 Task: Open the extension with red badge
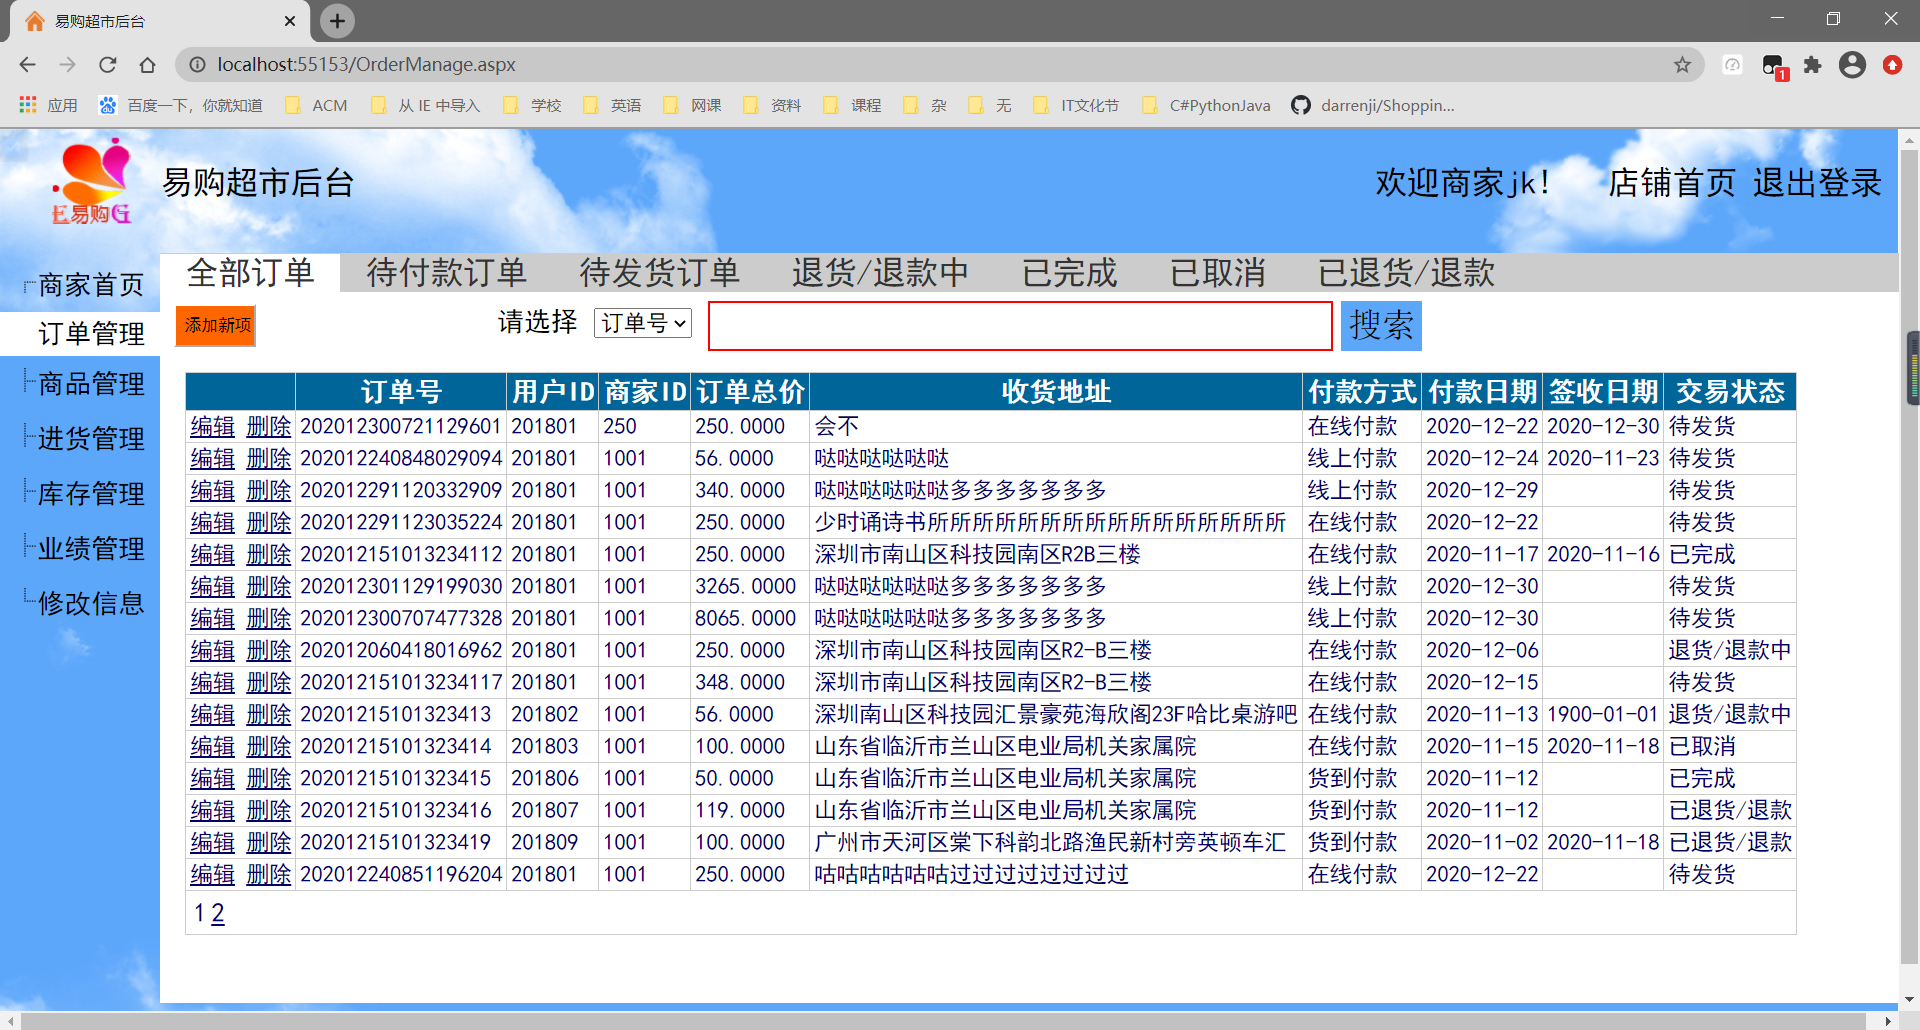coord(1774,67)
